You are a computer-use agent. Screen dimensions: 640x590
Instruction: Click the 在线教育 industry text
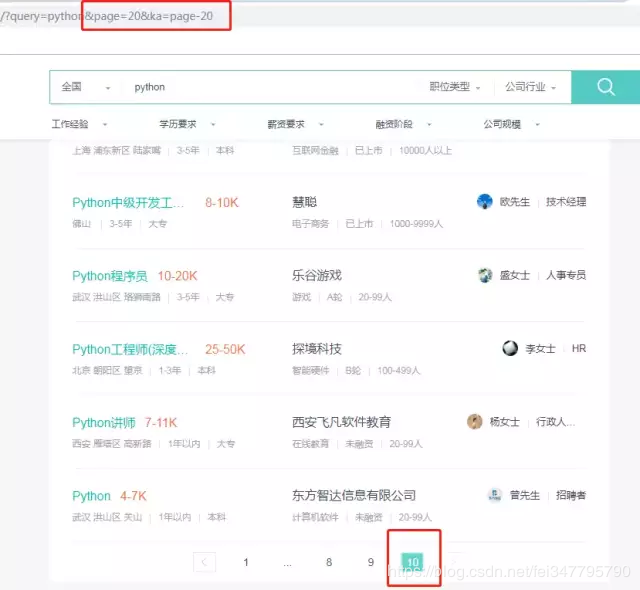pos(310,444)
